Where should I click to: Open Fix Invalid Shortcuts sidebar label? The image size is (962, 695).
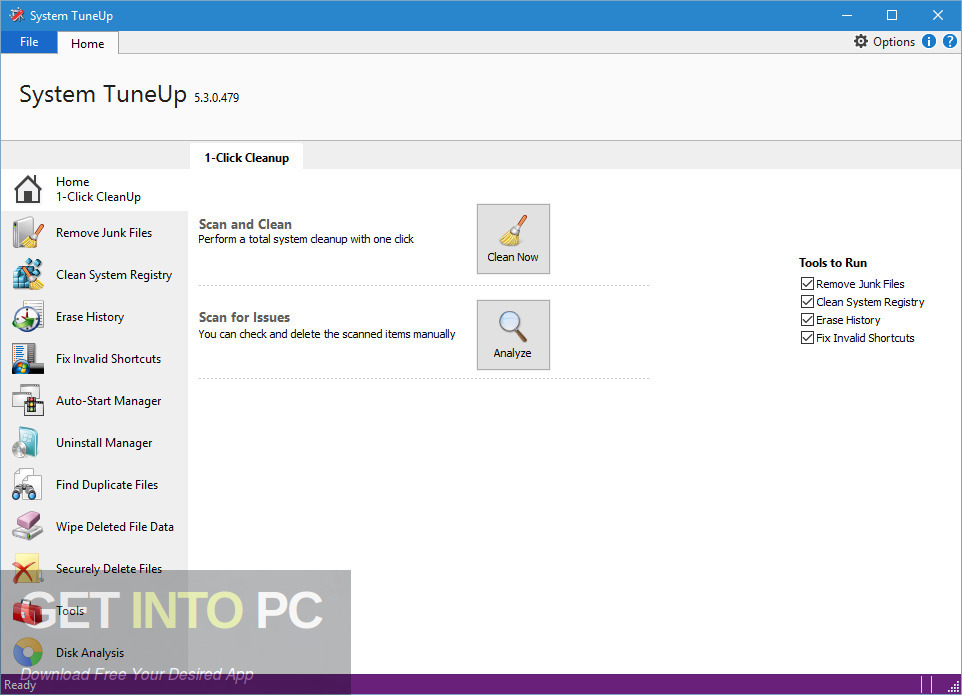(109, 359)
